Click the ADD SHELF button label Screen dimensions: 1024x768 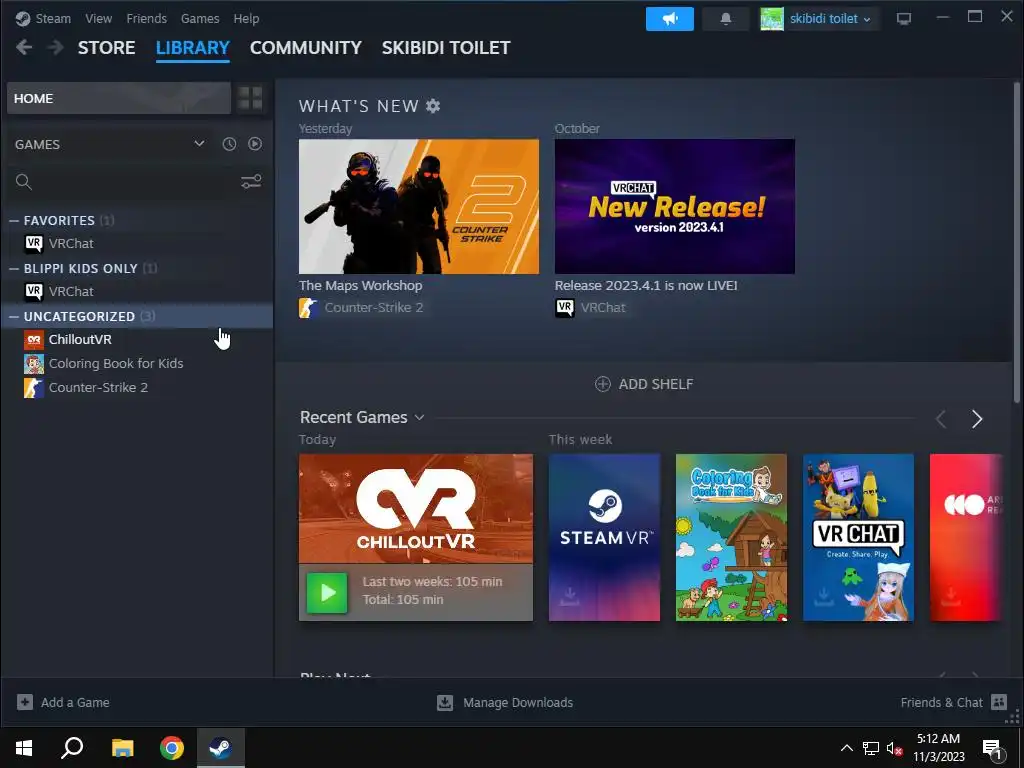point(656,384)
